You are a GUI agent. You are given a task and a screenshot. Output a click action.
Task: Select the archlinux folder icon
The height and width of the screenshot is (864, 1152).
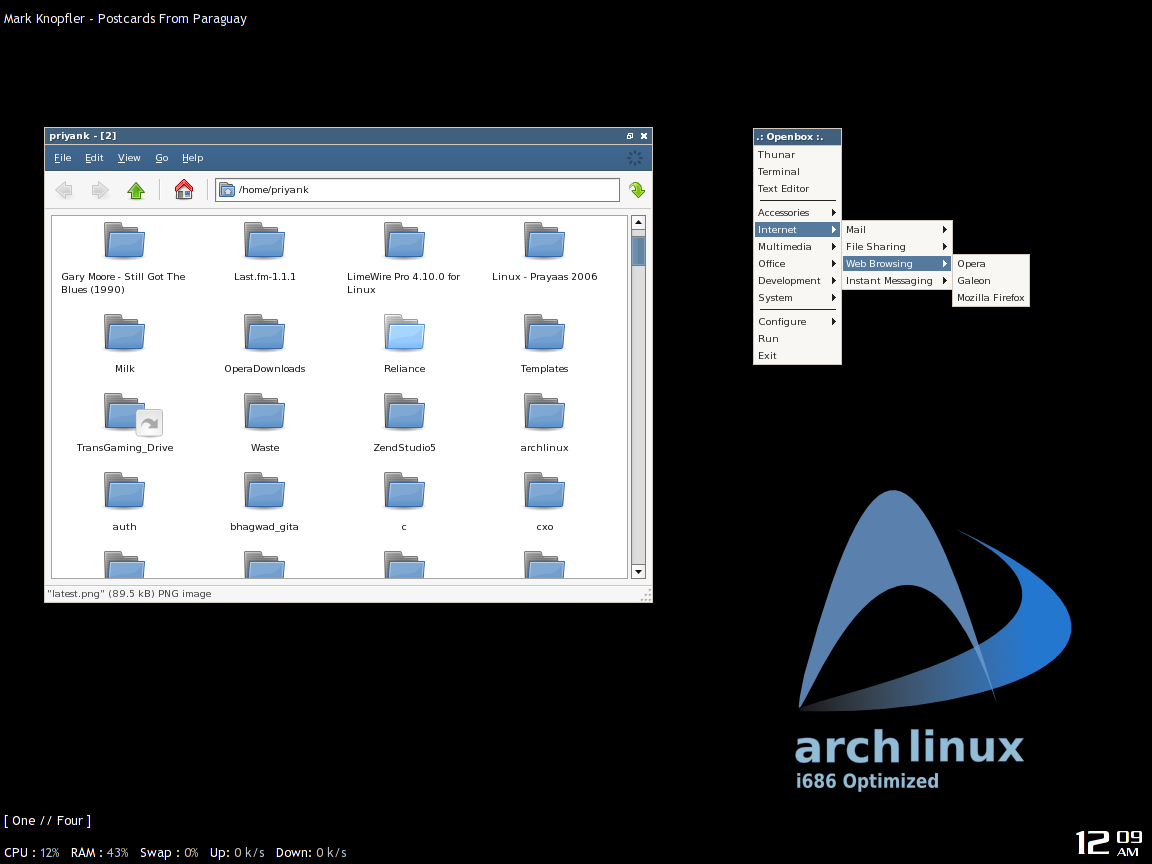[x=544, y=411]
